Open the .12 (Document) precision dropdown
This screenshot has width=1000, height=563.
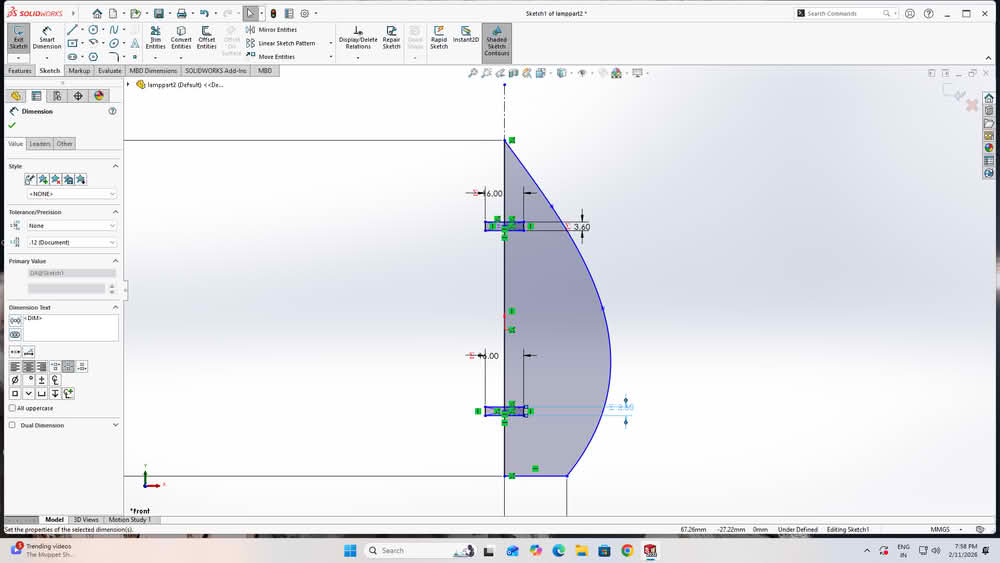point(71,242)
